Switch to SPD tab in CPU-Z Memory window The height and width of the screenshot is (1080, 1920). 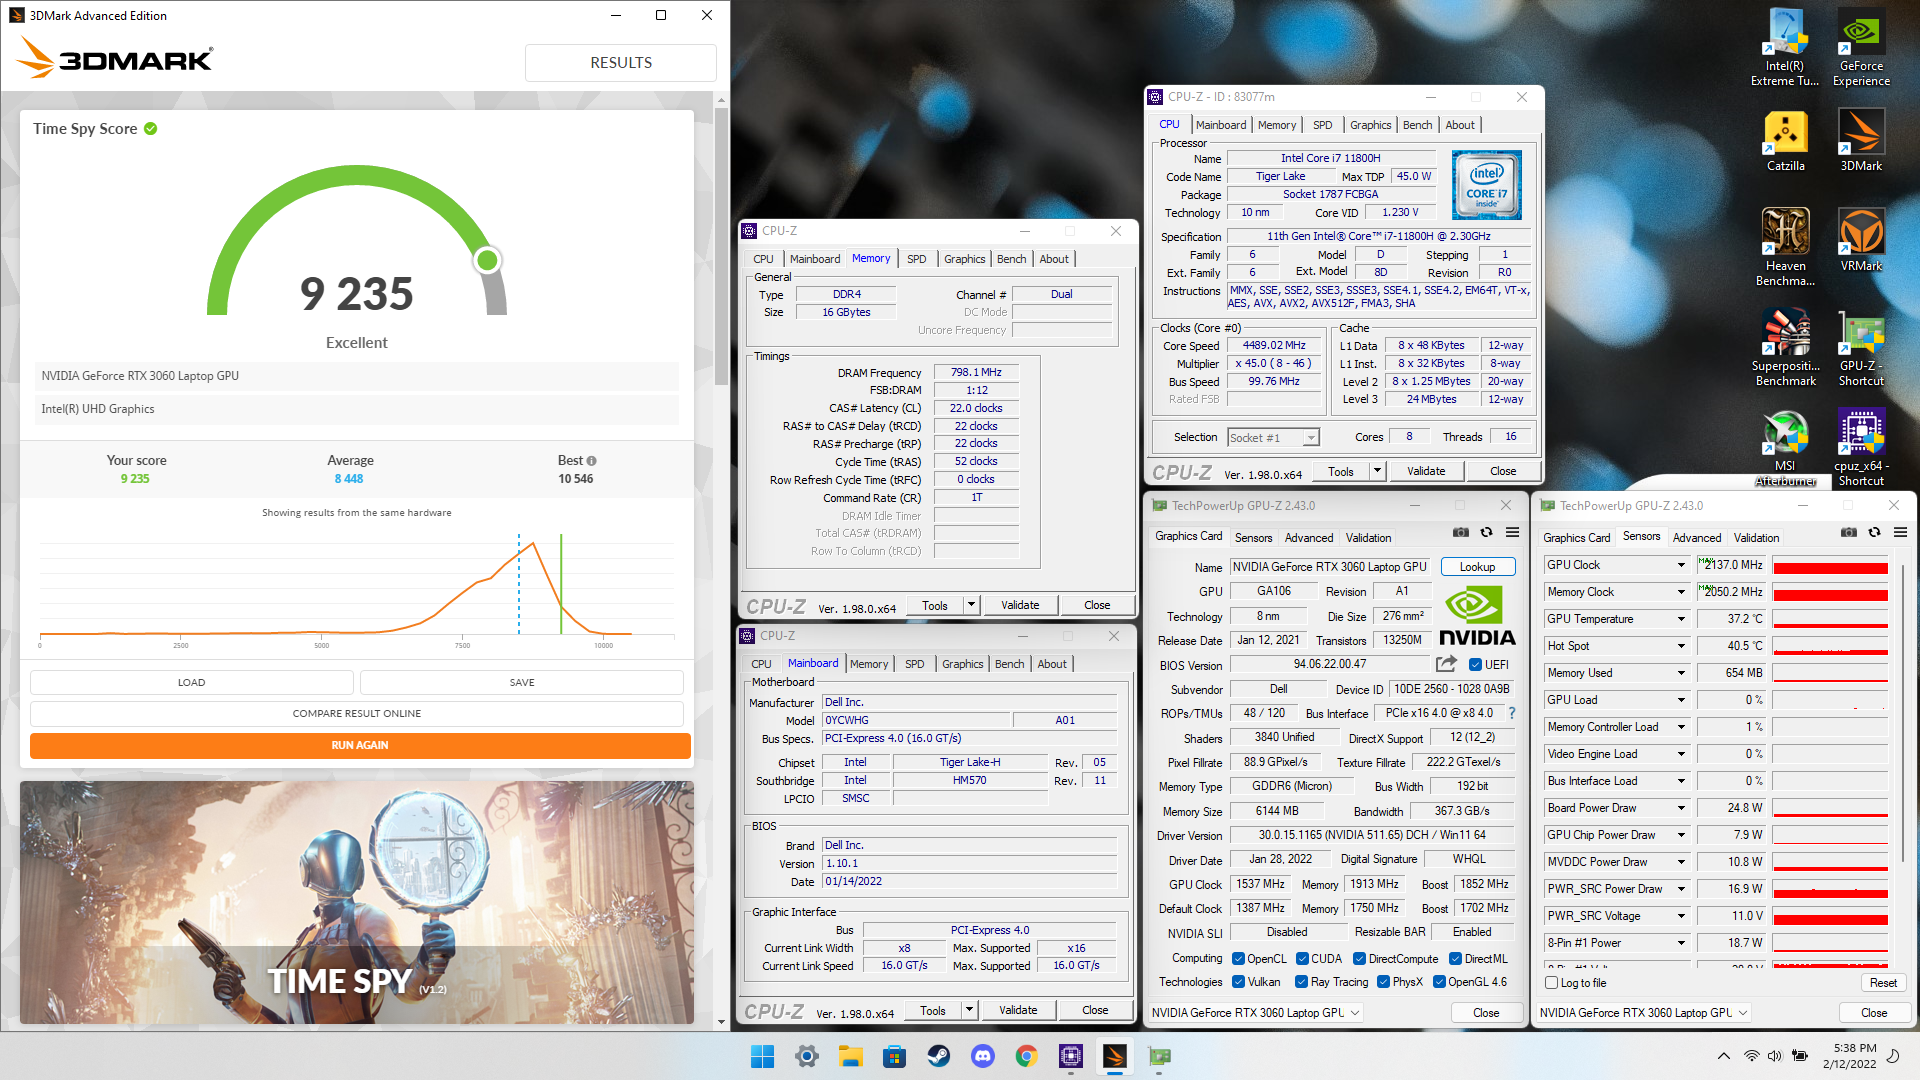tap(916, 259)
